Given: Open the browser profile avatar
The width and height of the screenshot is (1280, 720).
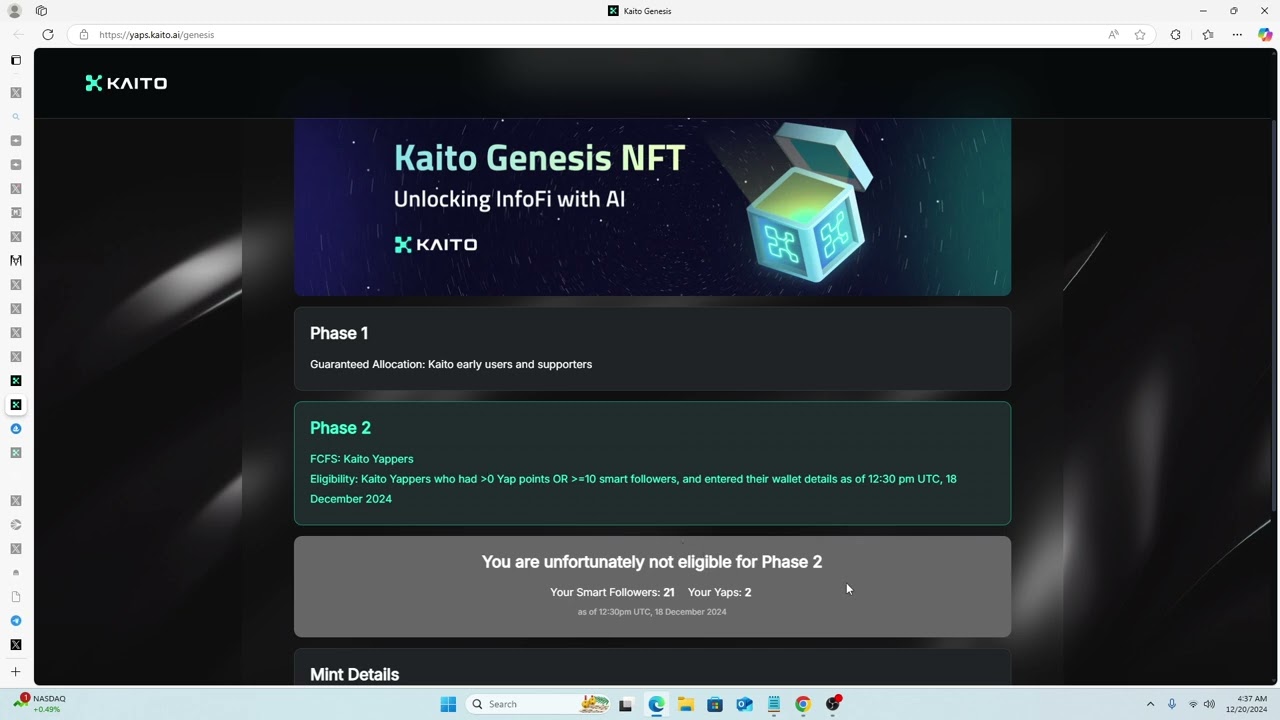Looking at the screenshot, I should pos(14,11).
